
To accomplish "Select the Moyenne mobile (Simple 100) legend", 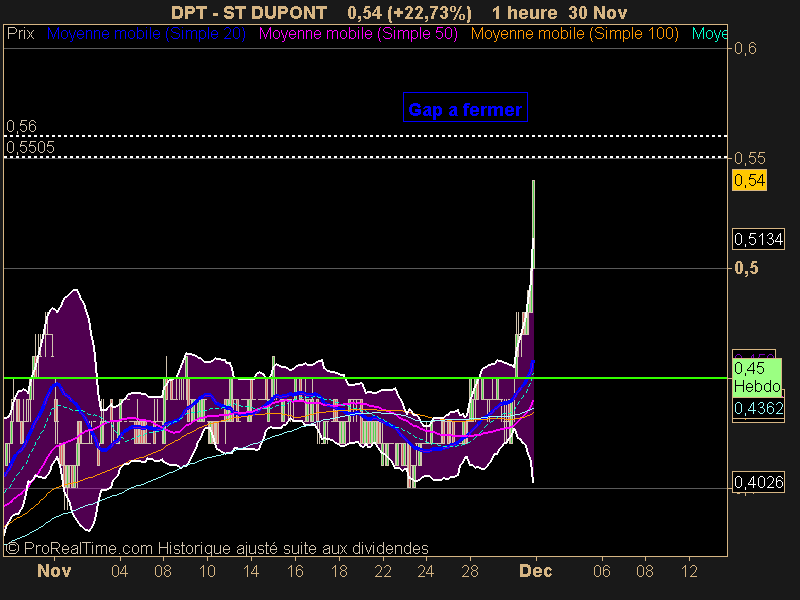I will coord(574,34).
